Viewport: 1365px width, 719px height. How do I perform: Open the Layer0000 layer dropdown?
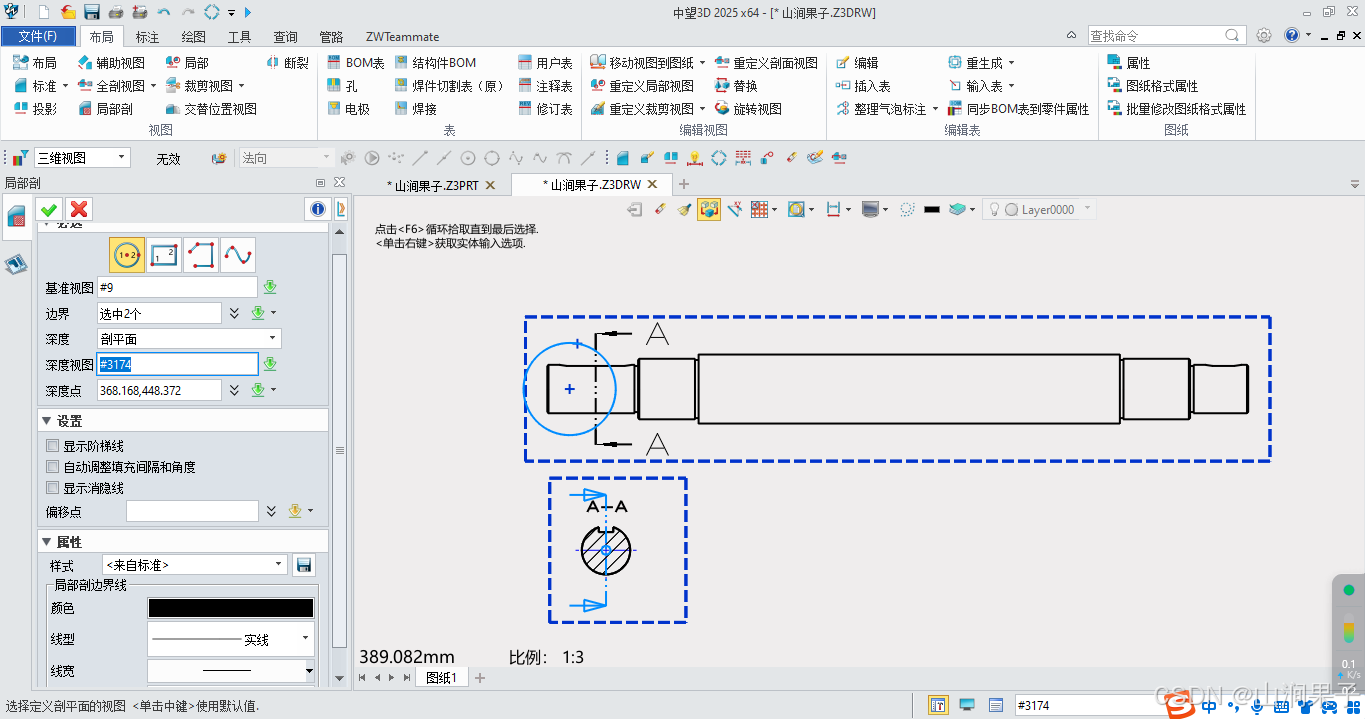click(1039, 209)
